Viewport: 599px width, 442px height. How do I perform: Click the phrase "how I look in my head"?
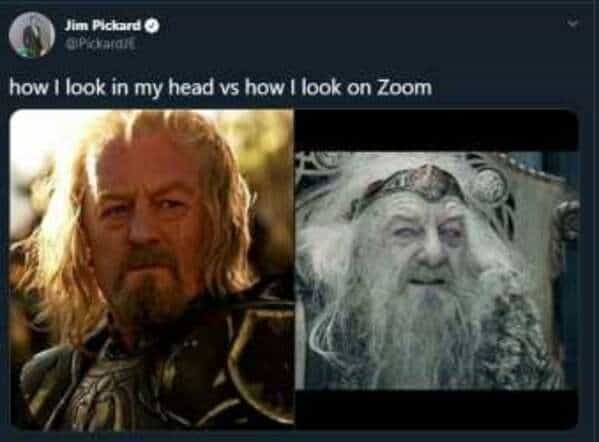click(111, 88)
